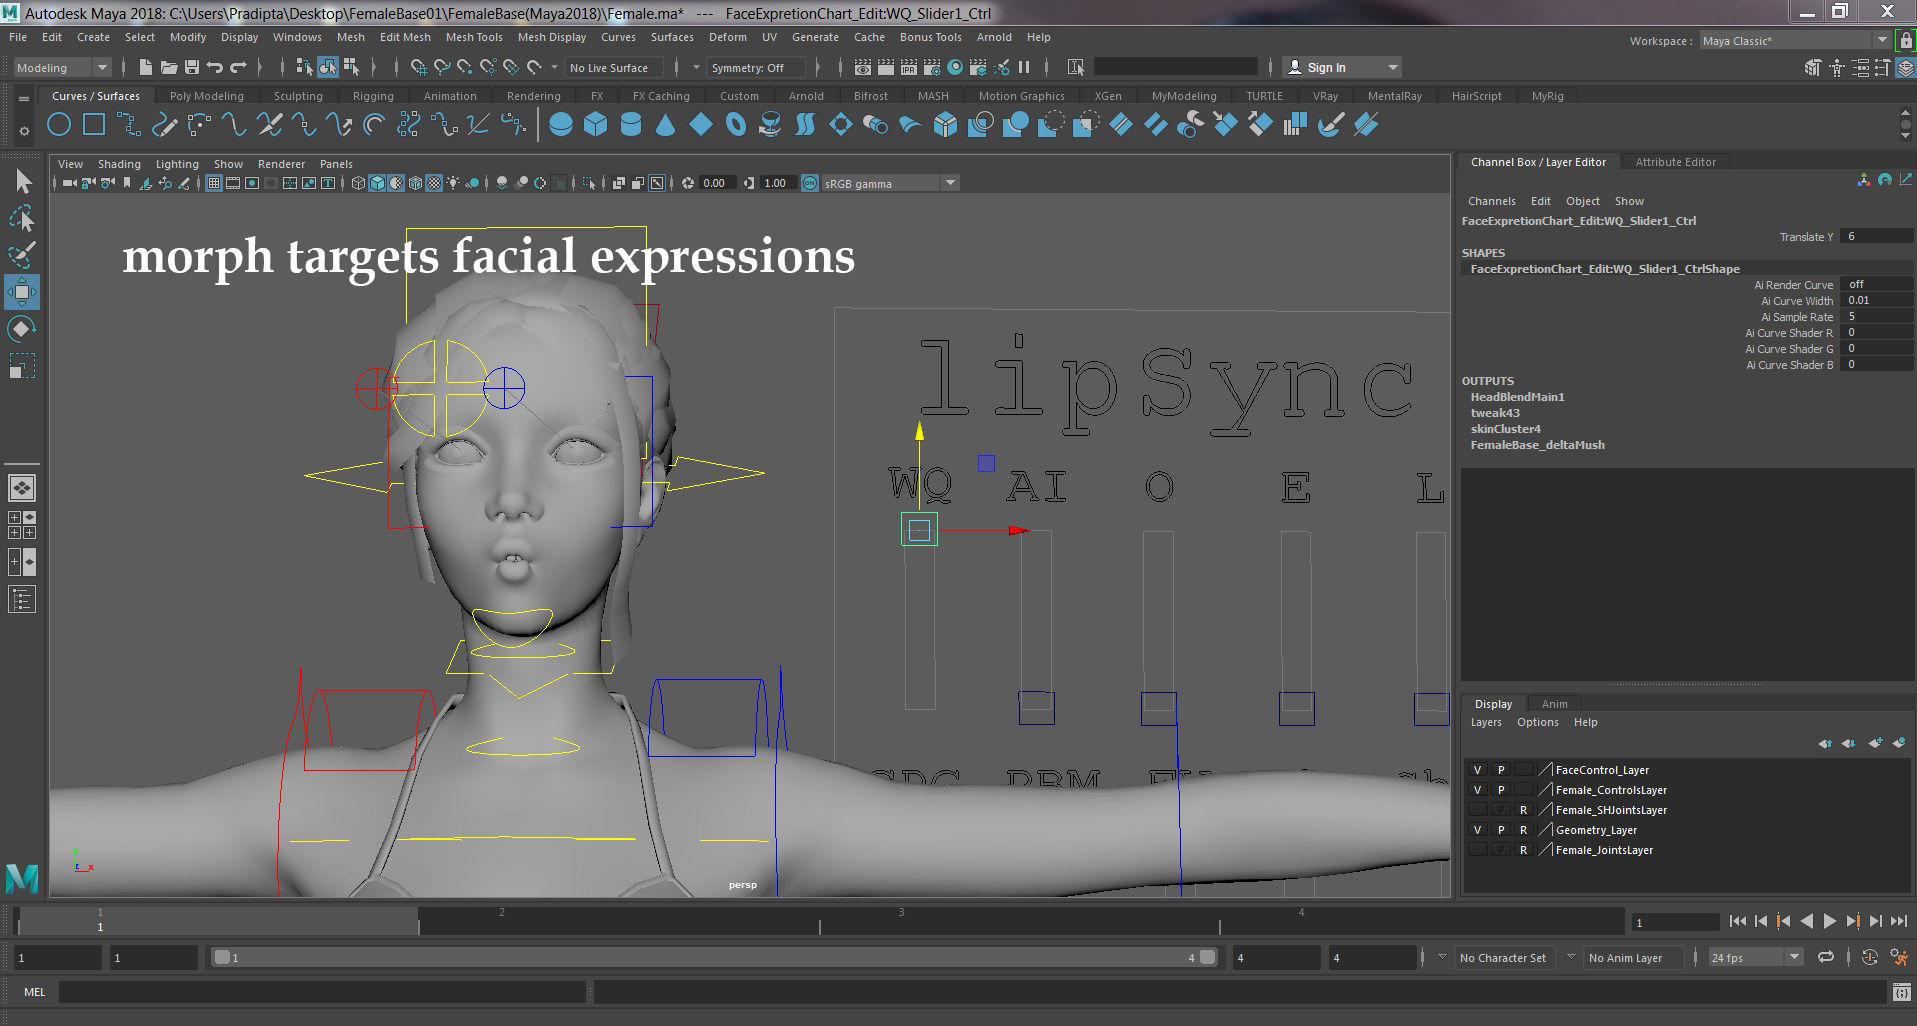
Task: Toggle visibility box of Female_SHJointsLayer
Action: 1477,810
